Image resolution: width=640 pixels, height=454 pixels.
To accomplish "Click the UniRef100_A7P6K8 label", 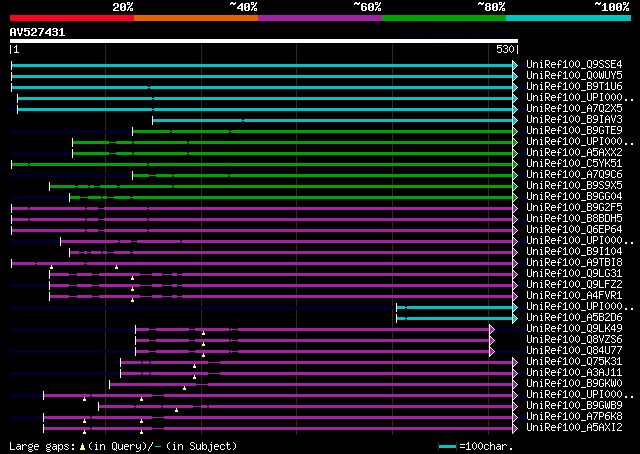I will point(574,417).
